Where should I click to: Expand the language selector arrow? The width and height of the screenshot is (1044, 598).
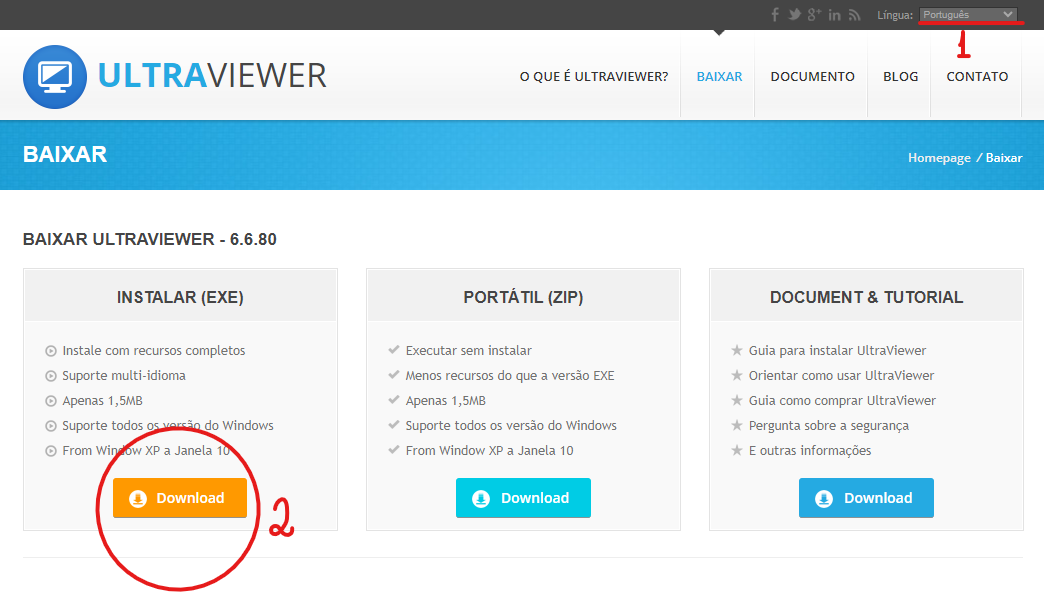[x=1010, y=14]
